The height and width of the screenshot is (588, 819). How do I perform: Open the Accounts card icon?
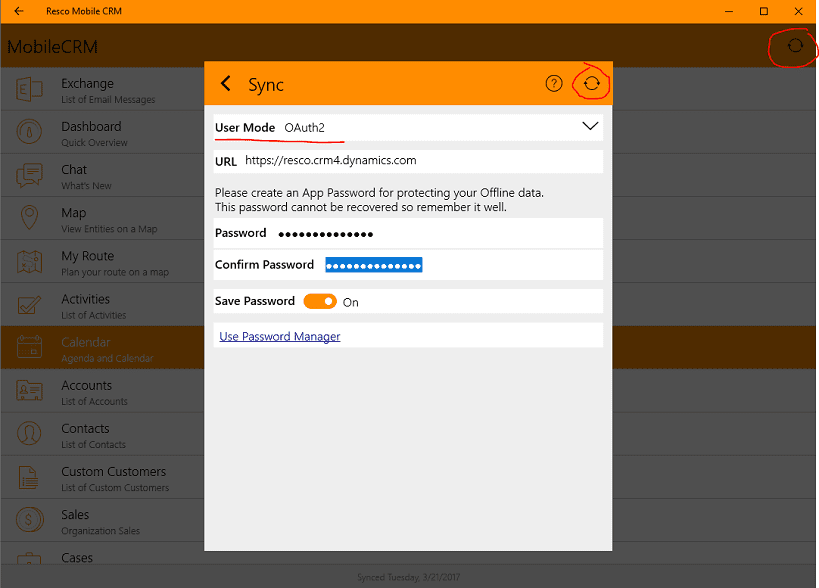(x=29, y=391)
